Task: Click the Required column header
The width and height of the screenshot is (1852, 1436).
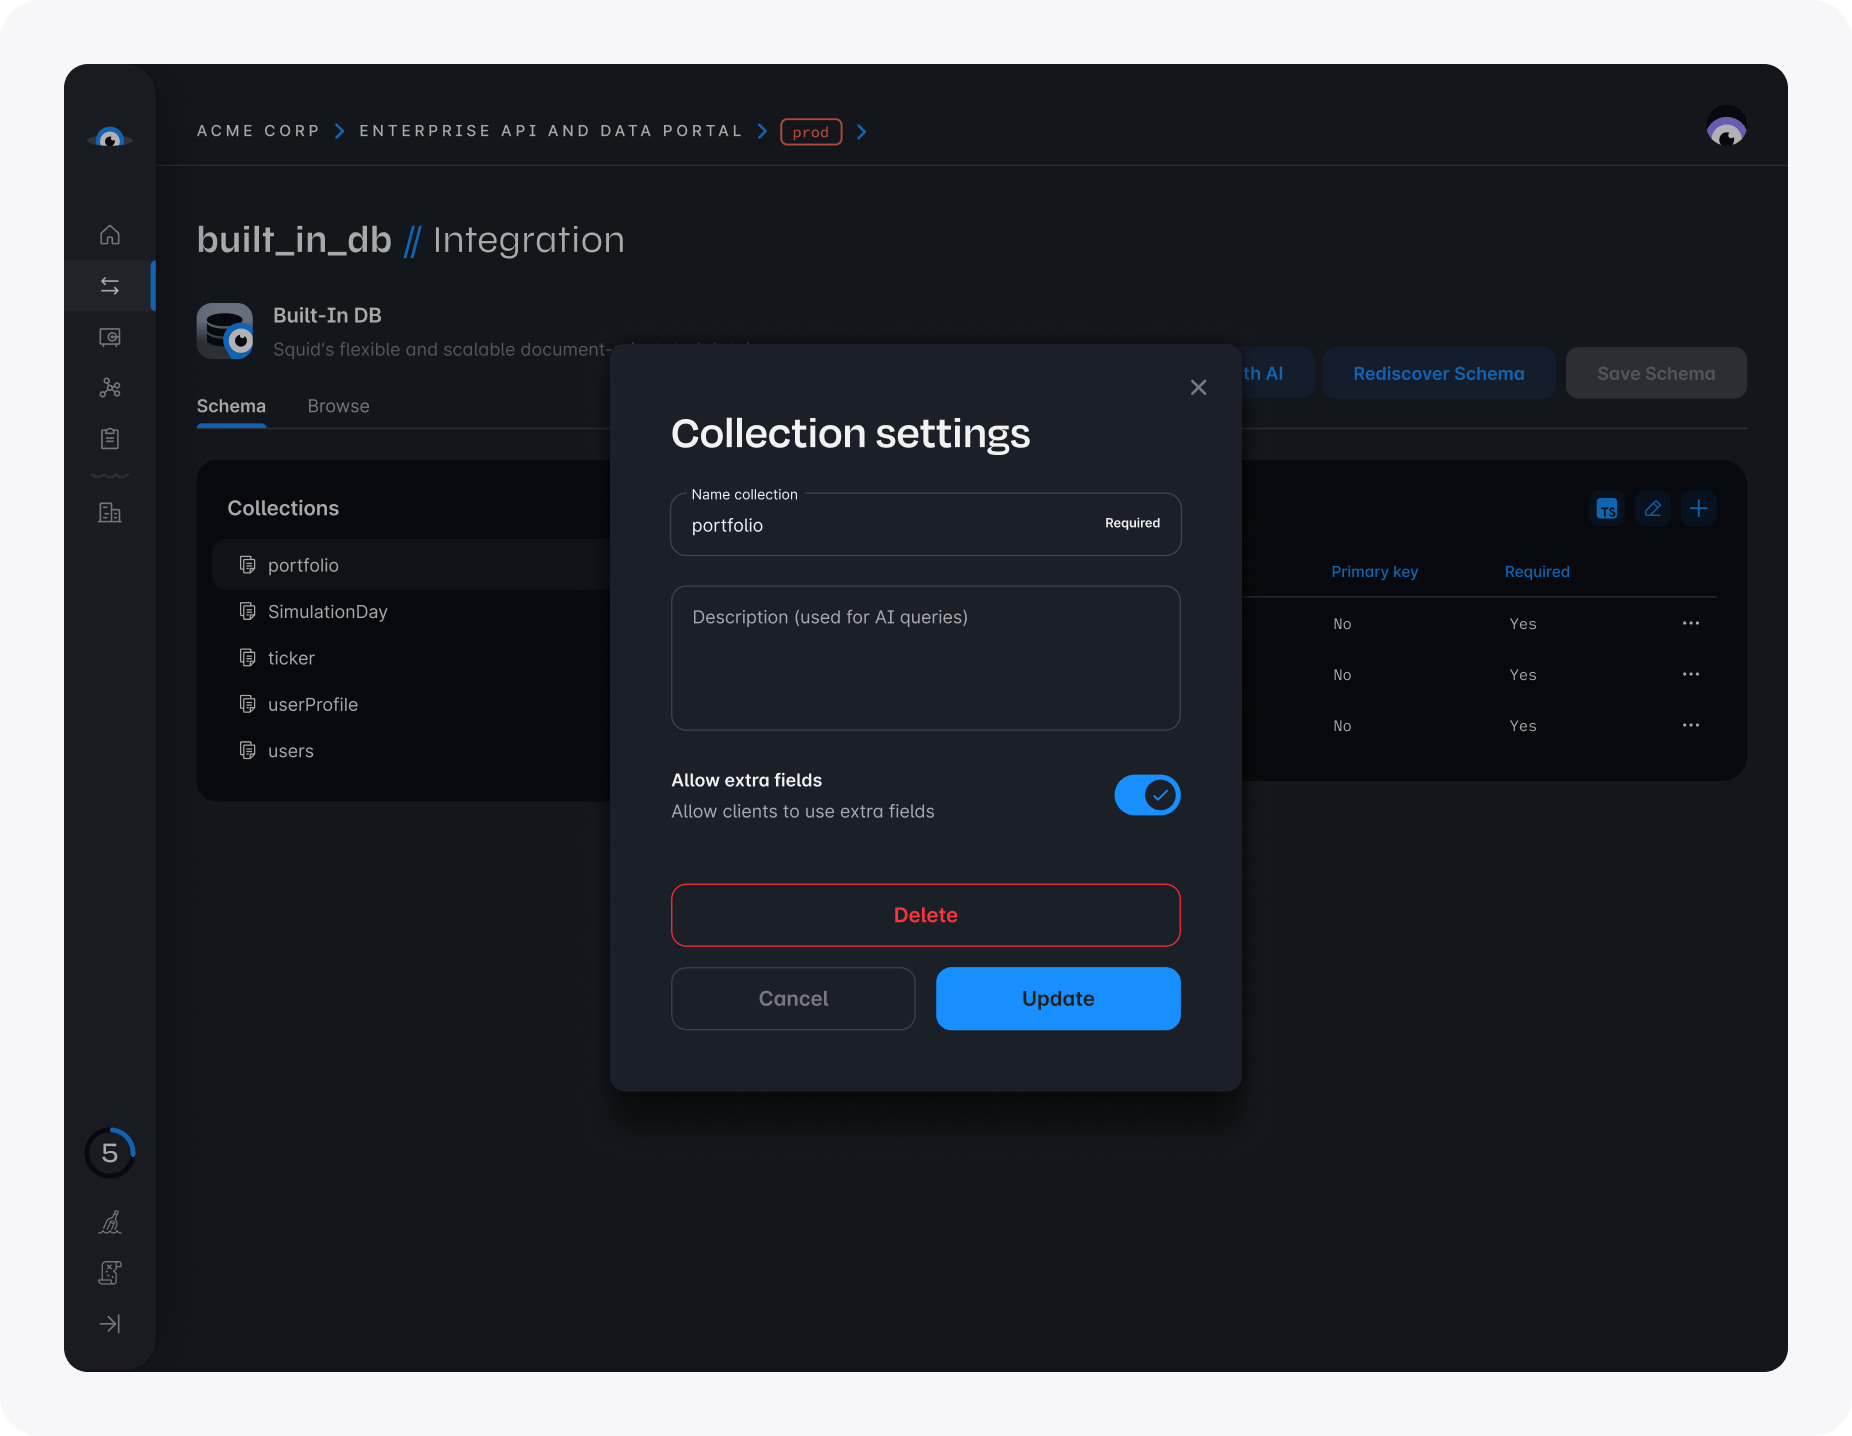Action: click(1537, 571)
